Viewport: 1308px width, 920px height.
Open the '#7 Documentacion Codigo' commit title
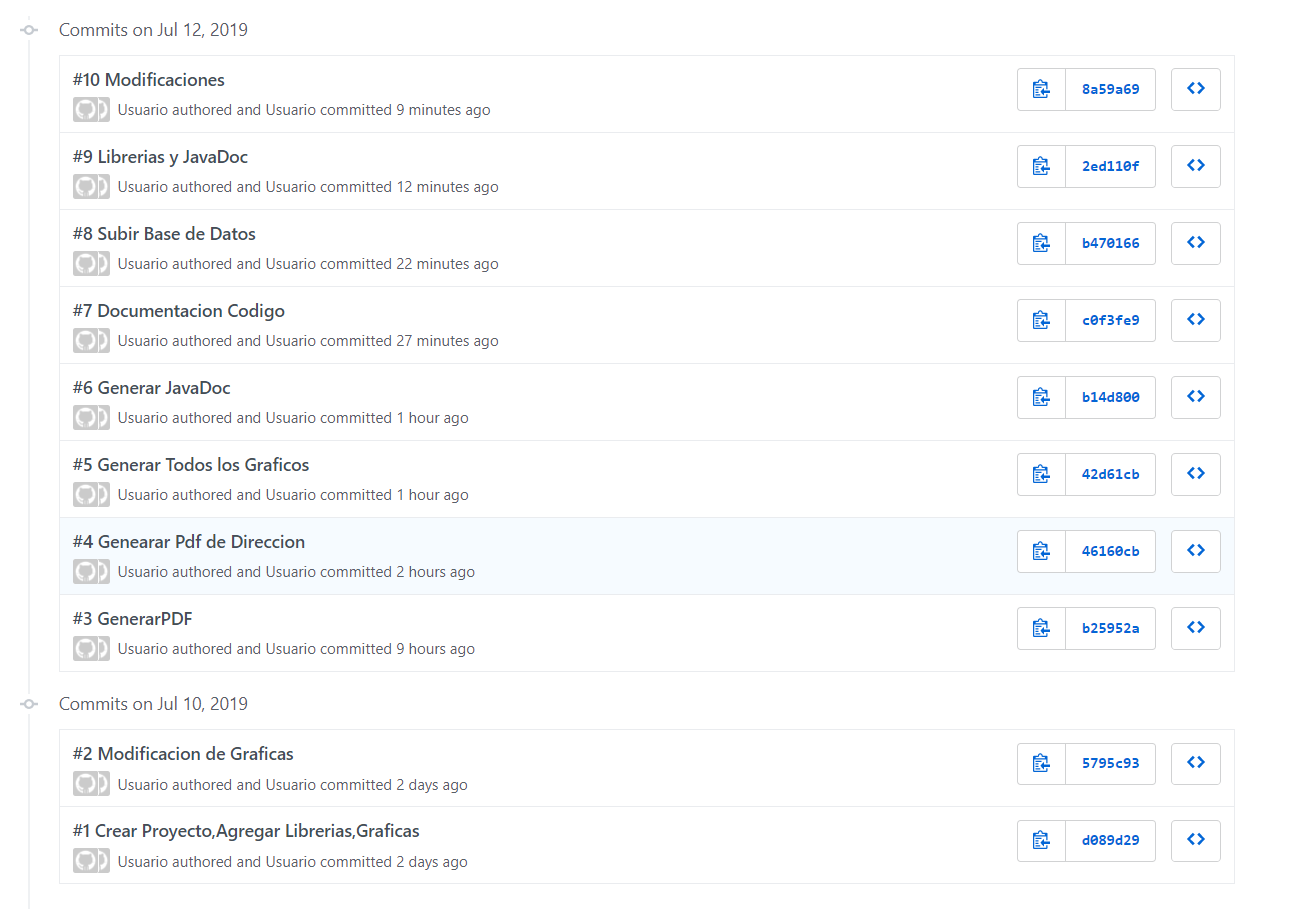click(179, 311)
